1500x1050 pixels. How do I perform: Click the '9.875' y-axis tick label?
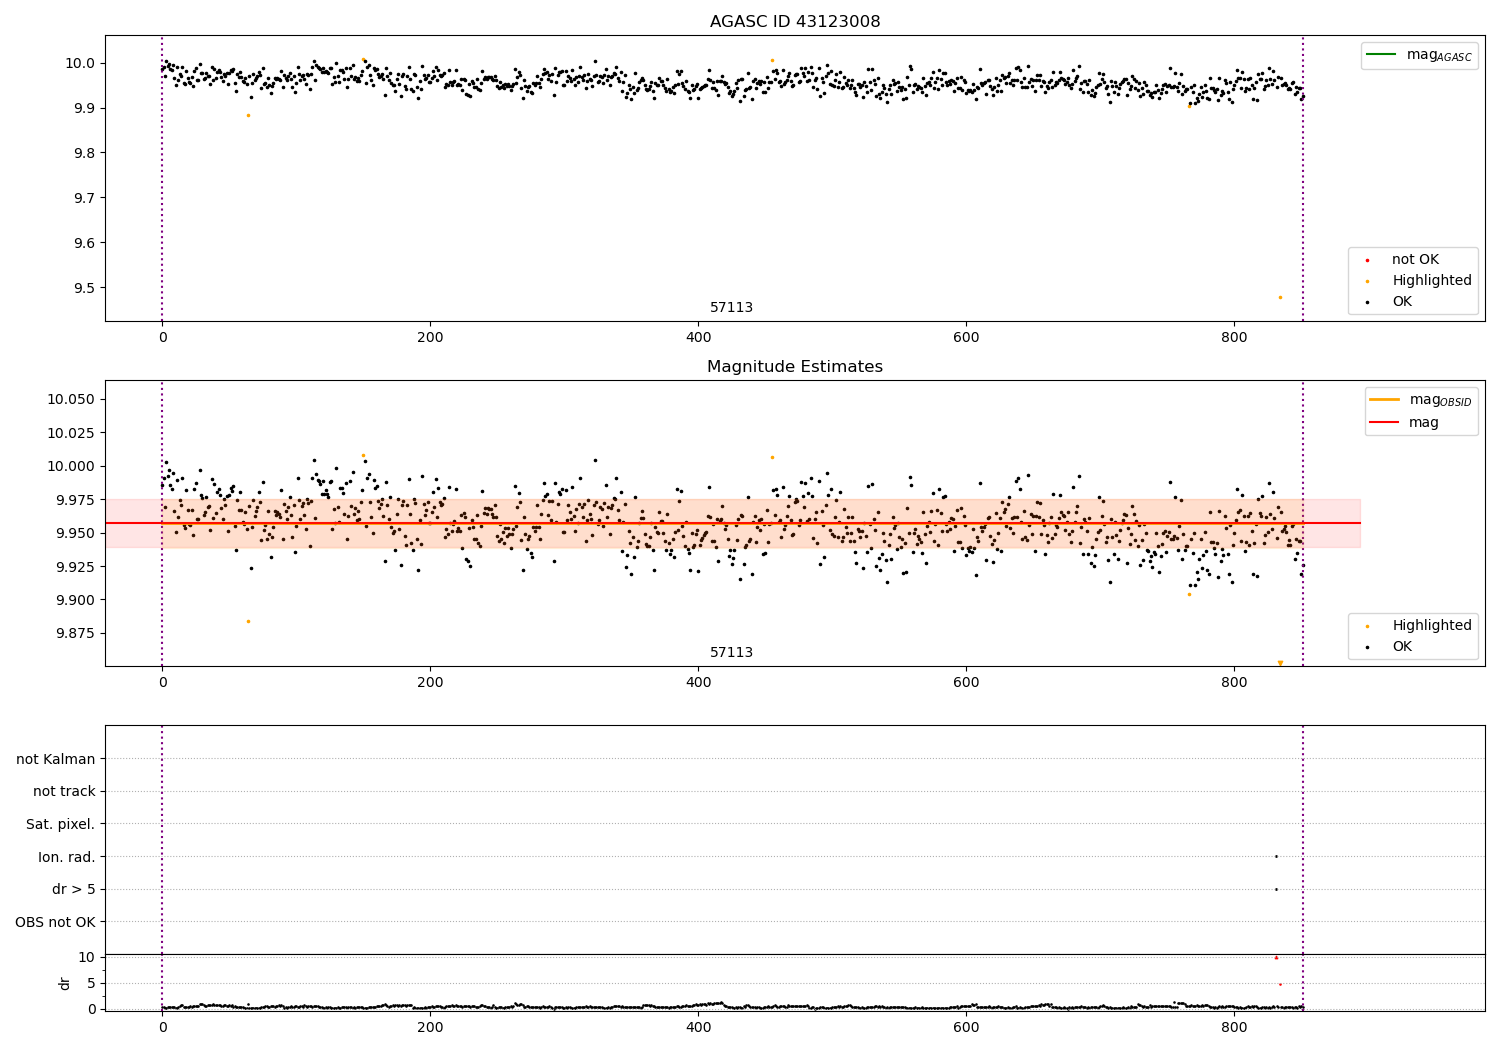tap(75, 634)
